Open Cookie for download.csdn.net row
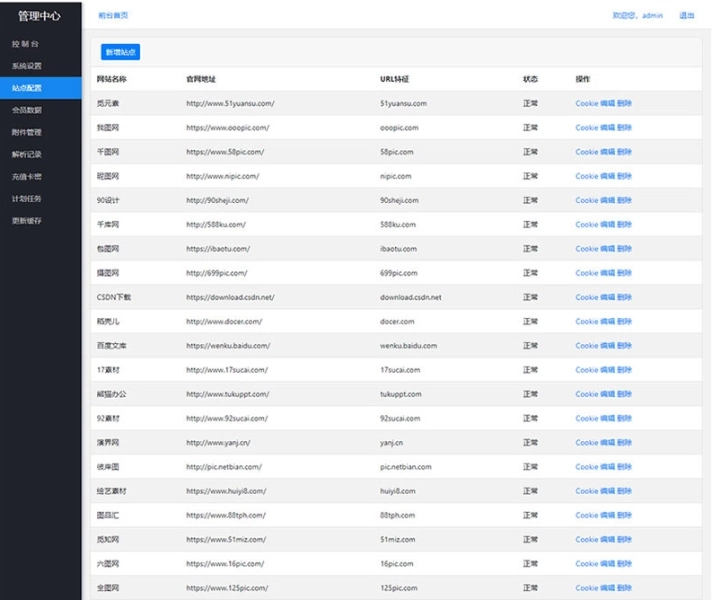This screenshot has height=600, width=712. point(587,297)
